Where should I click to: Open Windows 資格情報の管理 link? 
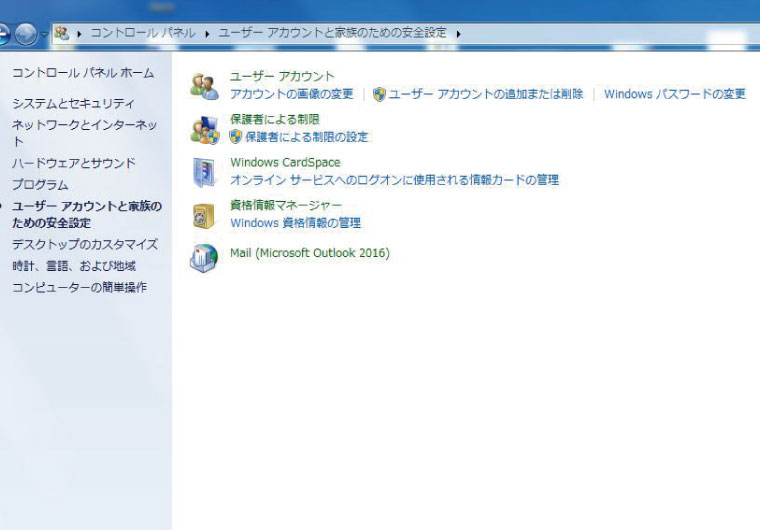click(295, 223)
